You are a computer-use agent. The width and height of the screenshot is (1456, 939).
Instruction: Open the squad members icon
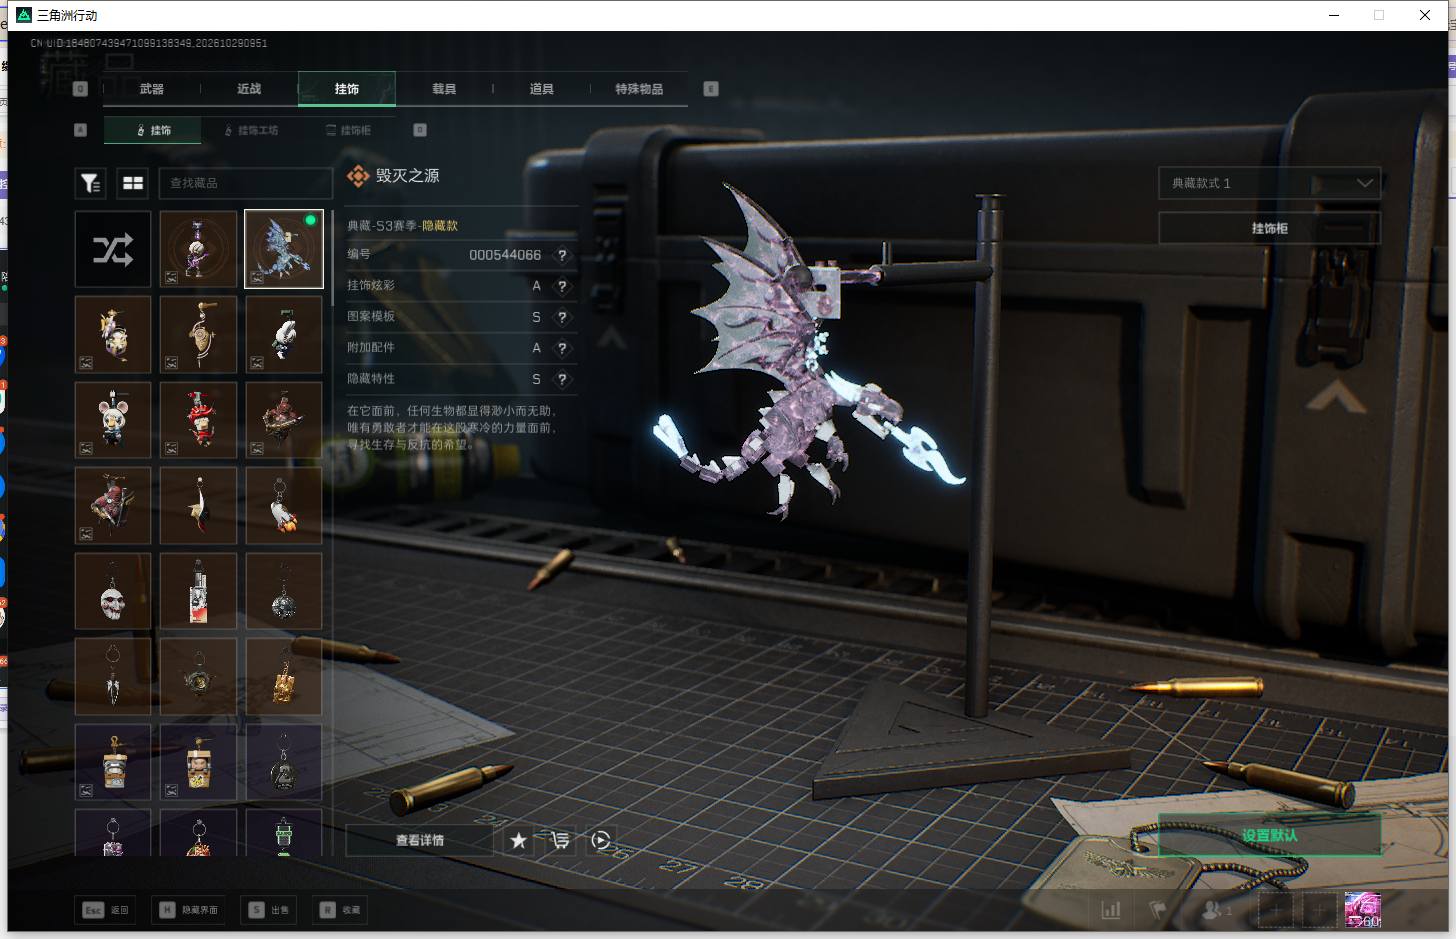pyautogui.click(x=1216, y=910)
